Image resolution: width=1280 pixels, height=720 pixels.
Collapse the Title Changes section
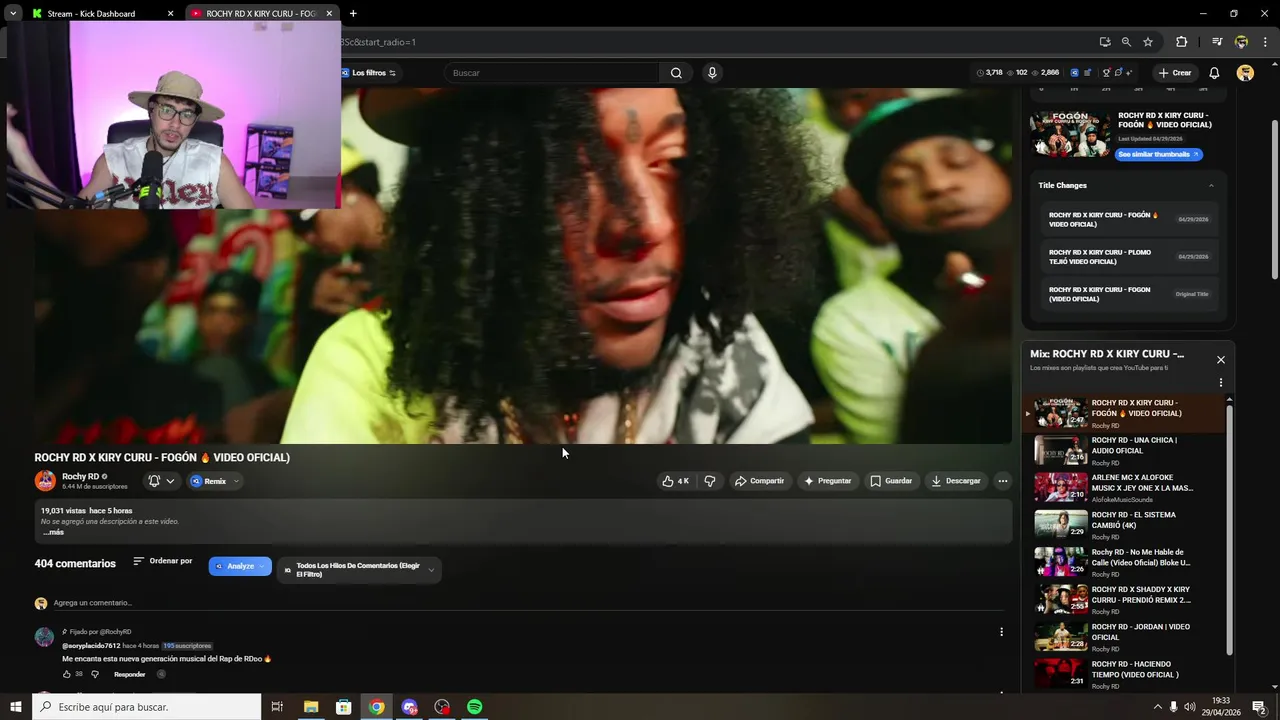(x=1211, y=185)
